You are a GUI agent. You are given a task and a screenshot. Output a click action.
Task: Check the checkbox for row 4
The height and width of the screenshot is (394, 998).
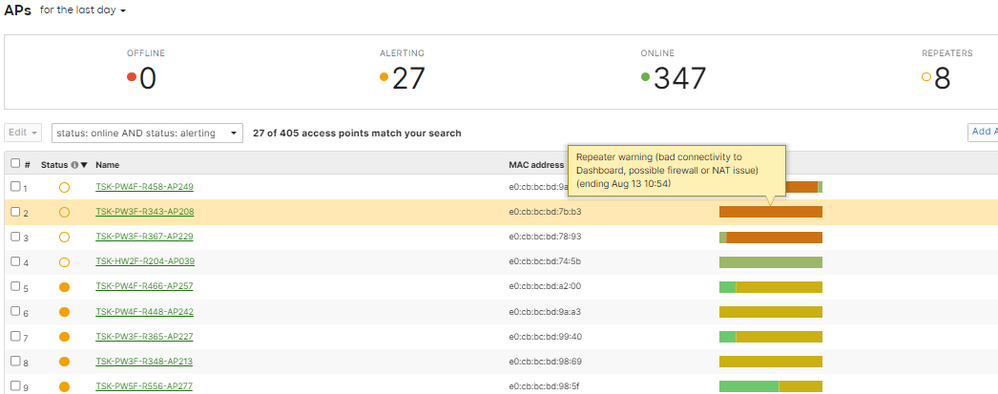pyautogui.click(x=15, y=261)
